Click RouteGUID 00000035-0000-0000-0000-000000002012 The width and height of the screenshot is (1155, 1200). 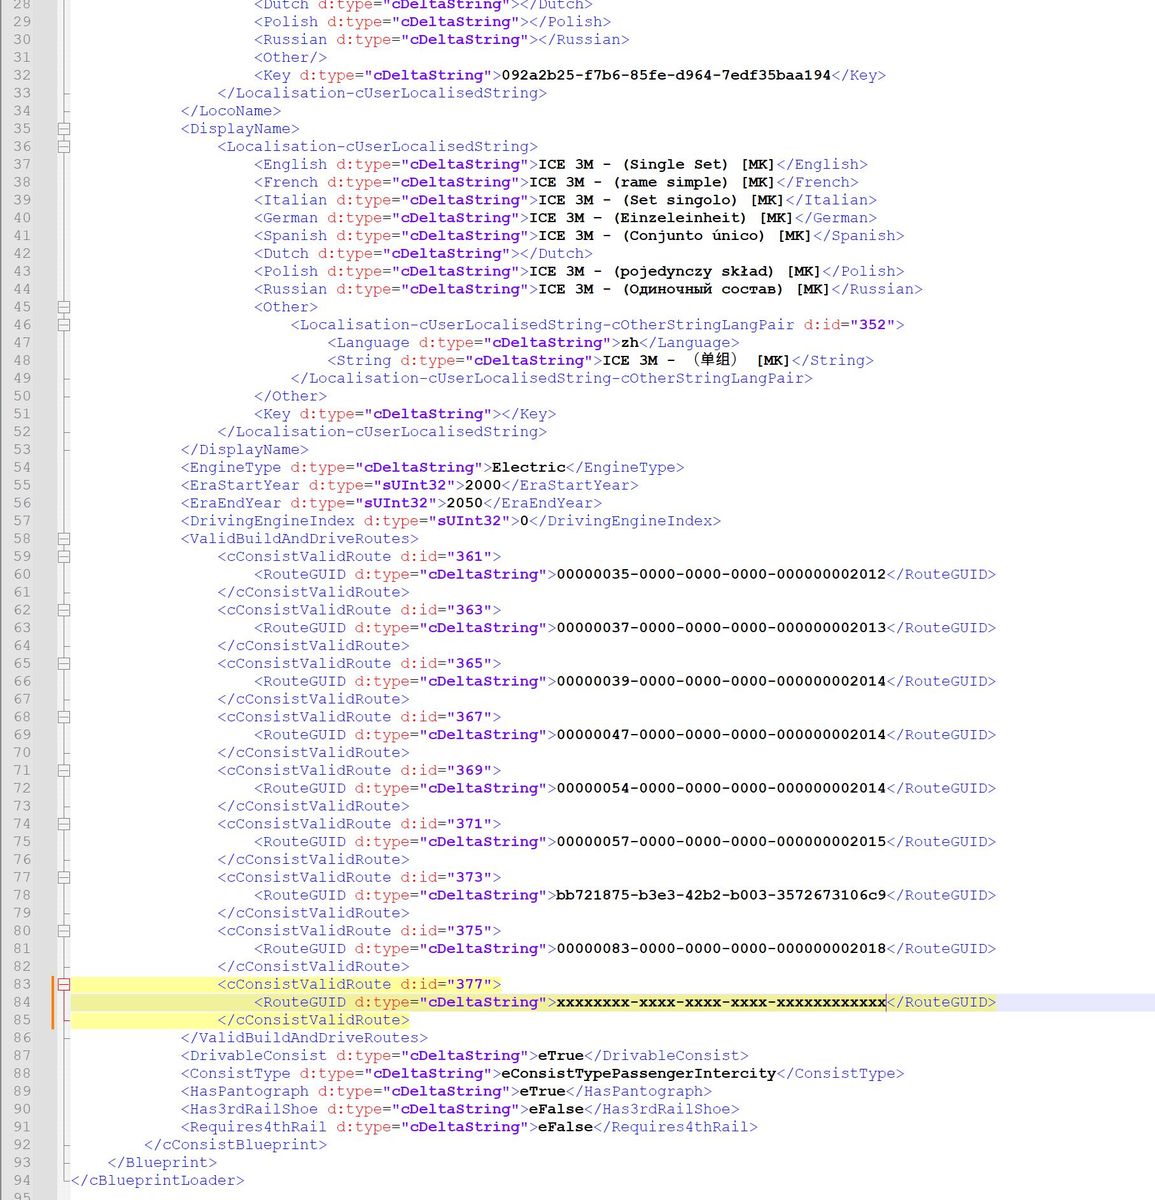click(x=721, y=574)
